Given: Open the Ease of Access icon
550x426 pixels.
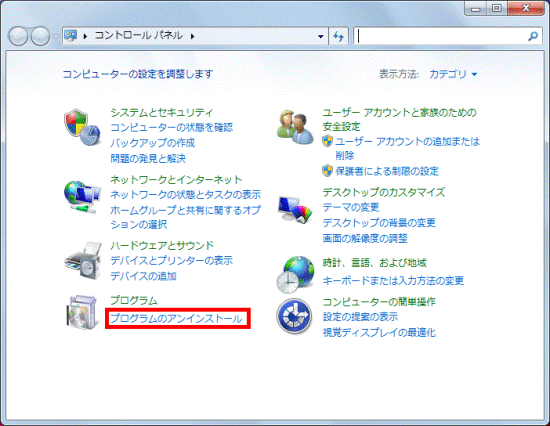Looking at the screenshot, I should (x=294, y=316).
